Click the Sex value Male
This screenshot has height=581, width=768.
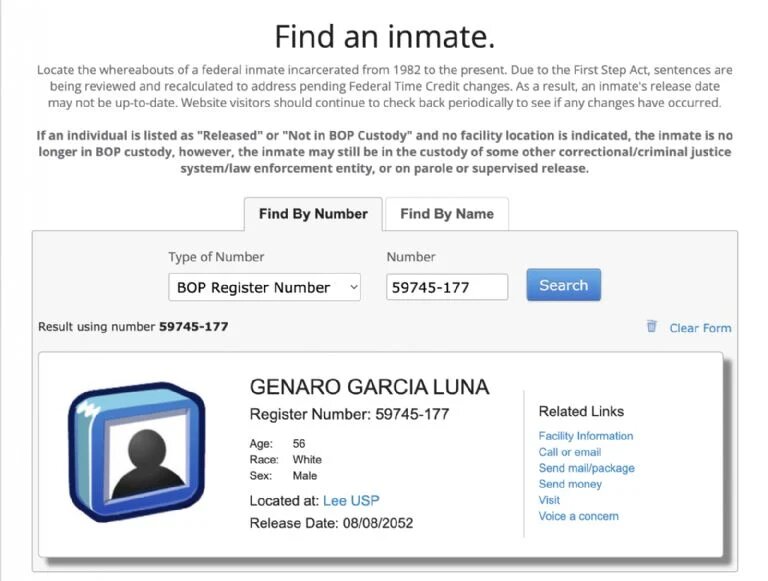(305, 476)
